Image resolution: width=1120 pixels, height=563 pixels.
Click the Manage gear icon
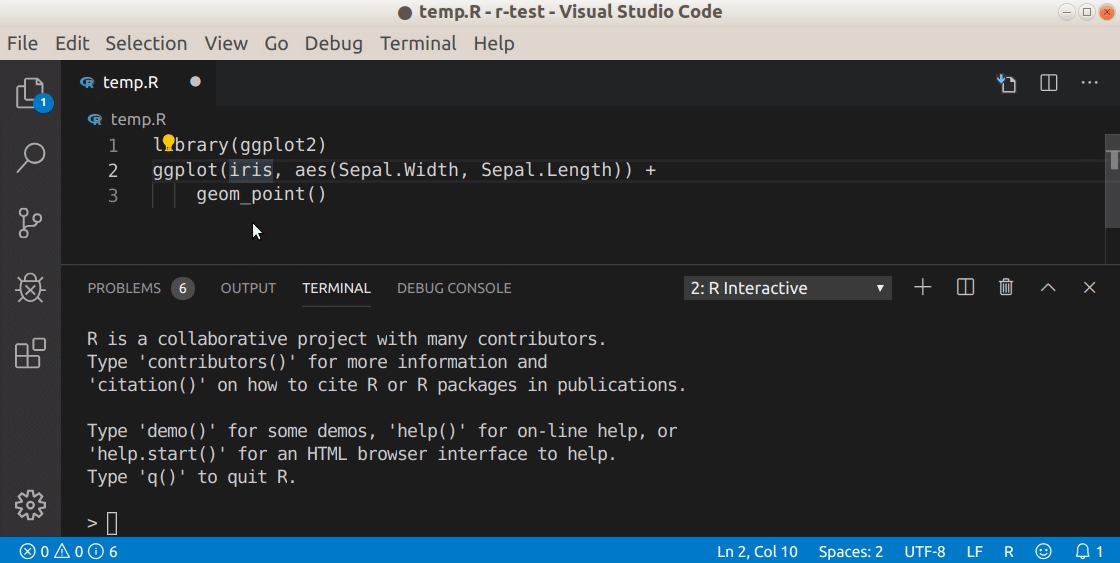(30, 505)
